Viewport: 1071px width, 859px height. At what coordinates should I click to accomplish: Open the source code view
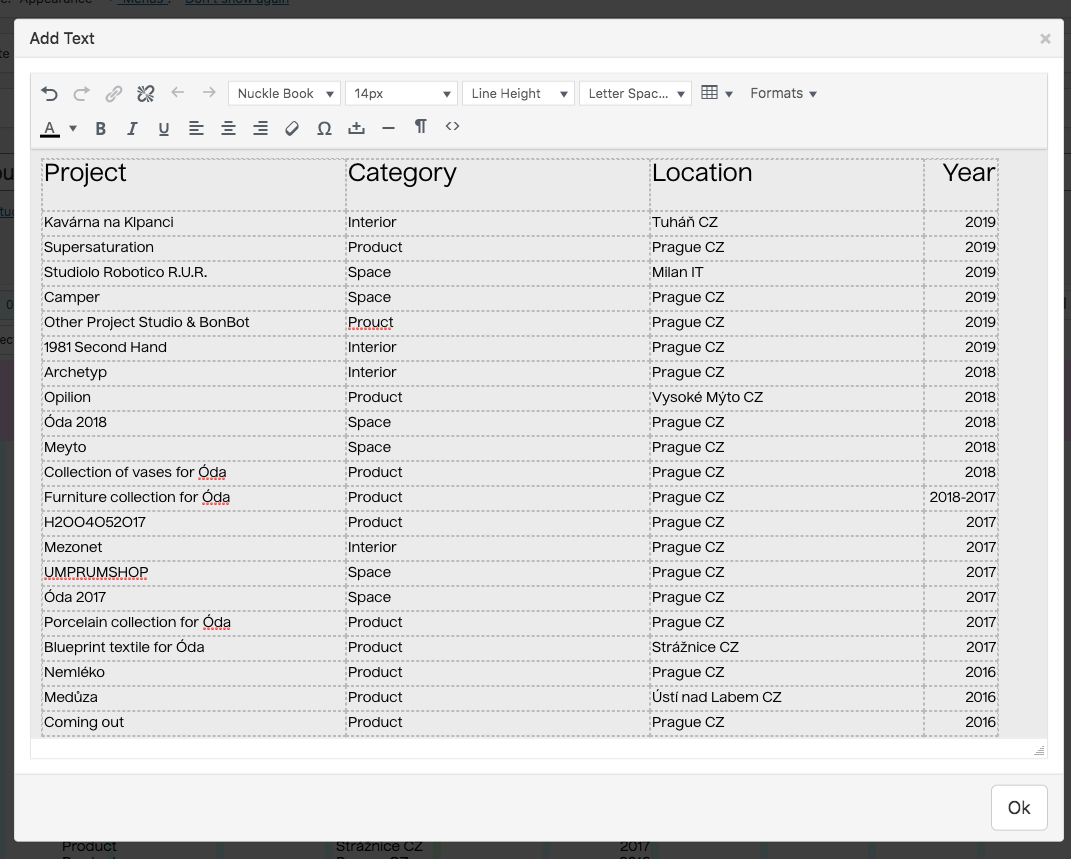click(453, 127)
